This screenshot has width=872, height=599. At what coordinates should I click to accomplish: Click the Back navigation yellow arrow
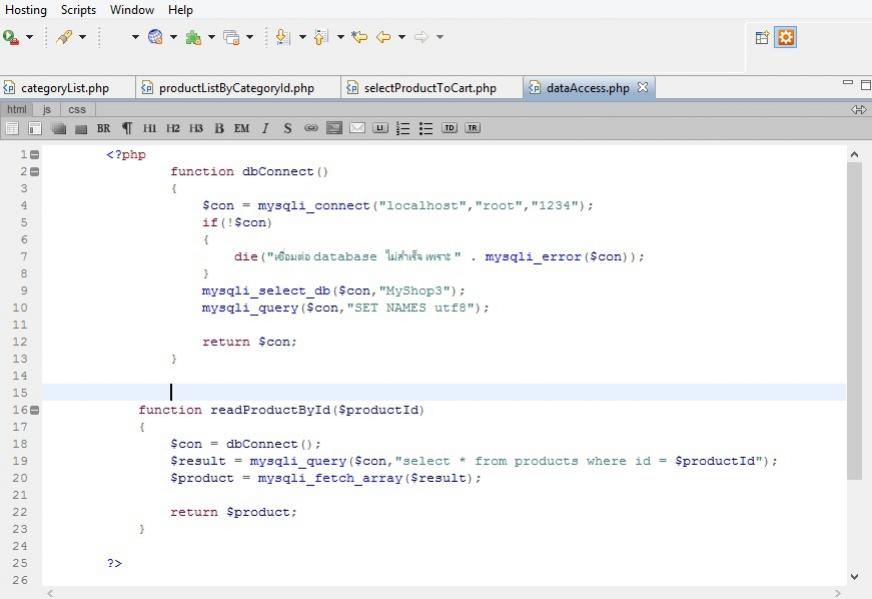[383, 37]
